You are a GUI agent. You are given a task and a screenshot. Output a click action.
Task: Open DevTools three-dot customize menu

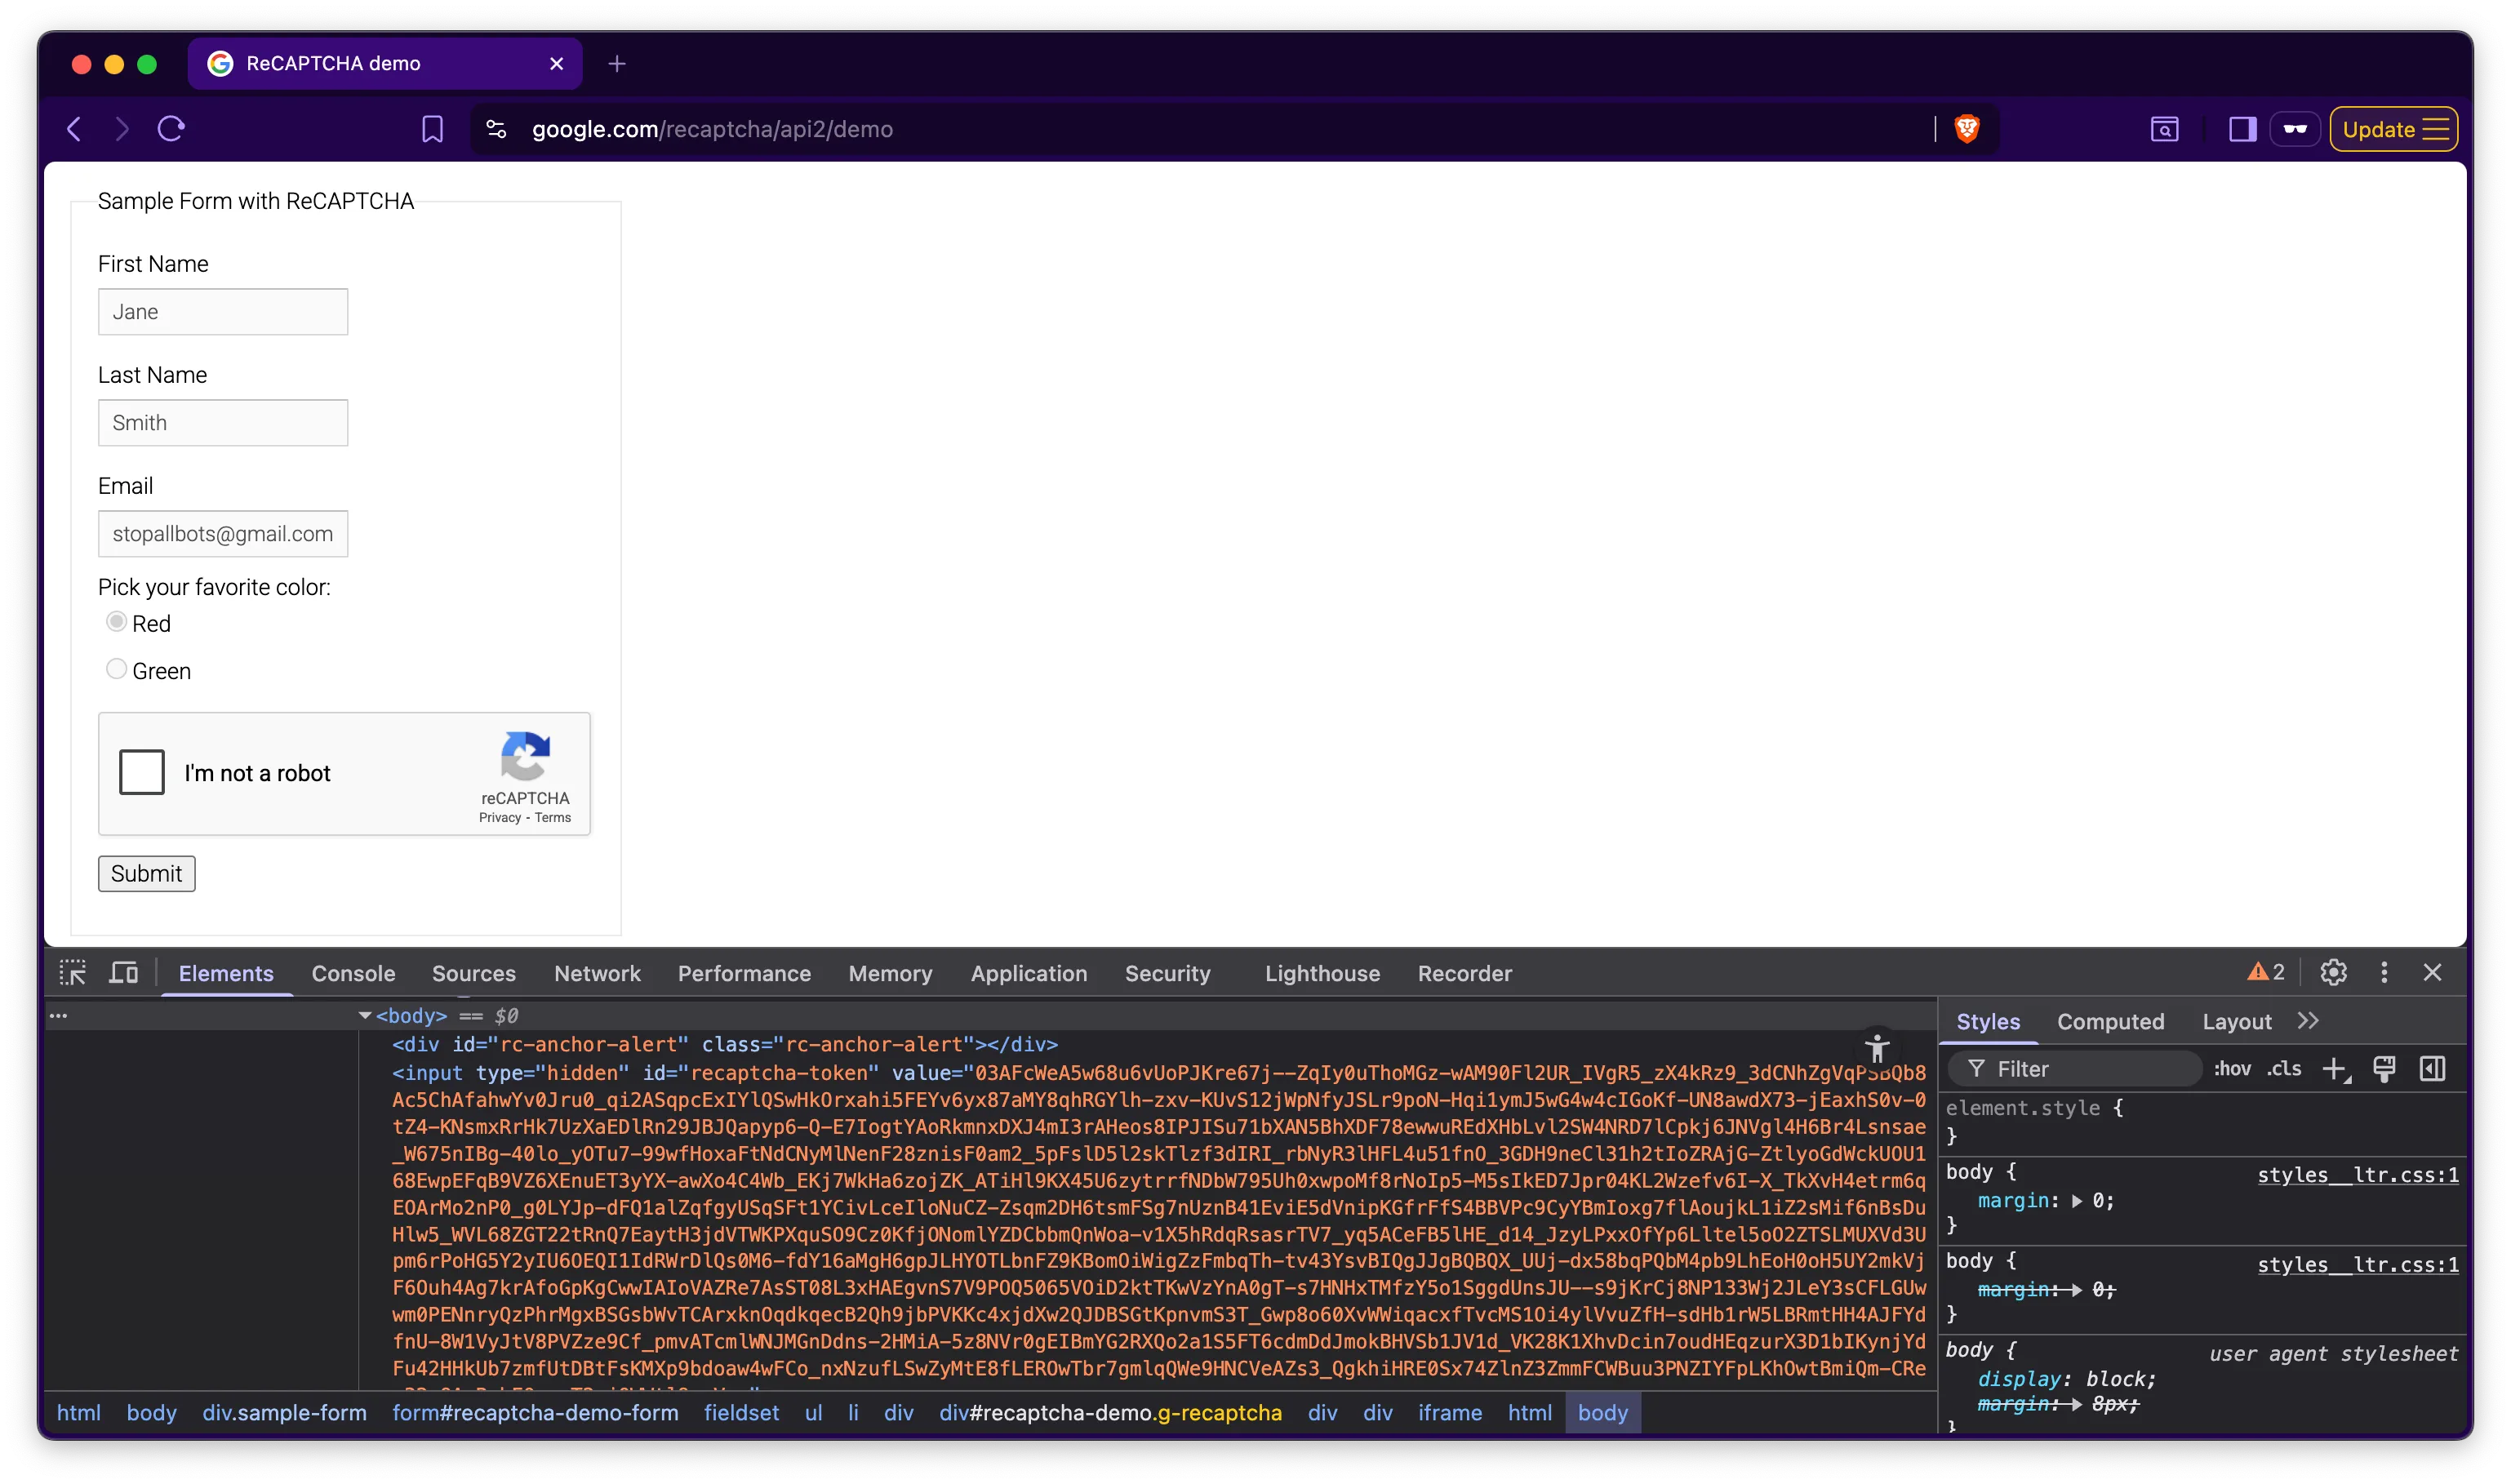point(2384,972)
